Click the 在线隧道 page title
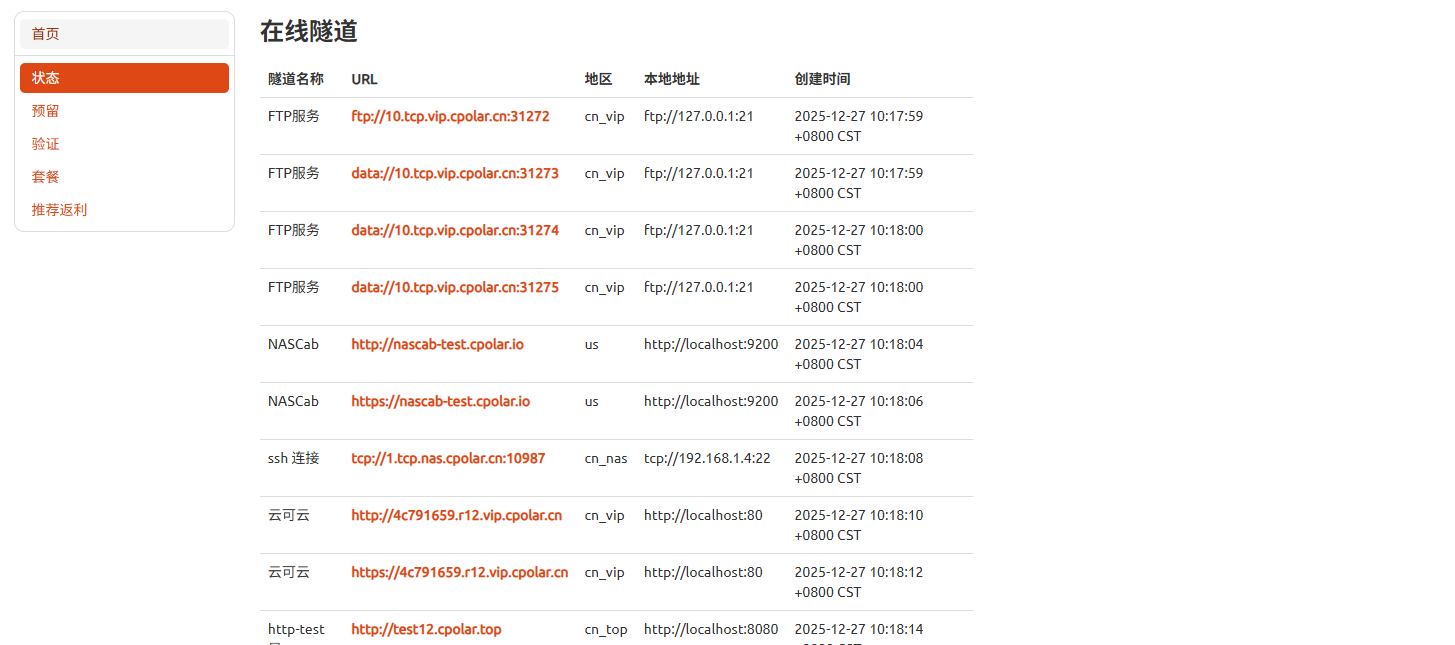Screen dimensions: 1455x645 (307, 32)
